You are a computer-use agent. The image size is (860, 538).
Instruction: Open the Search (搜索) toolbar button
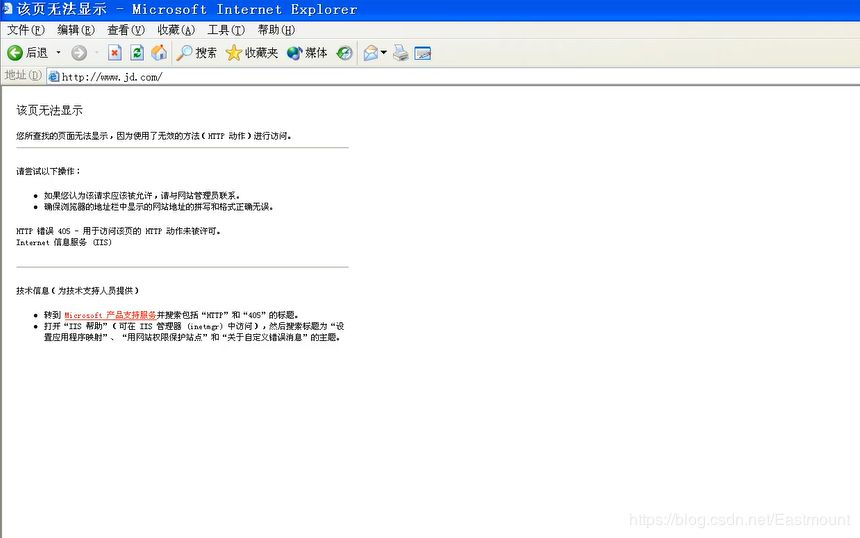[196, 53]
